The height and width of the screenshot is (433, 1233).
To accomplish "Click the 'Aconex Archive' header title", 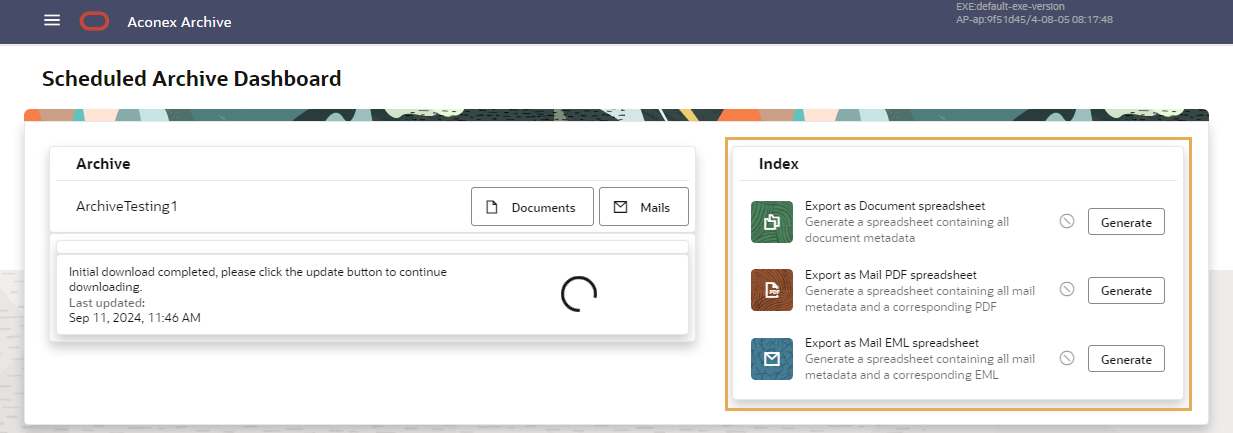I will pyautogui.click(x=180, y=22).
